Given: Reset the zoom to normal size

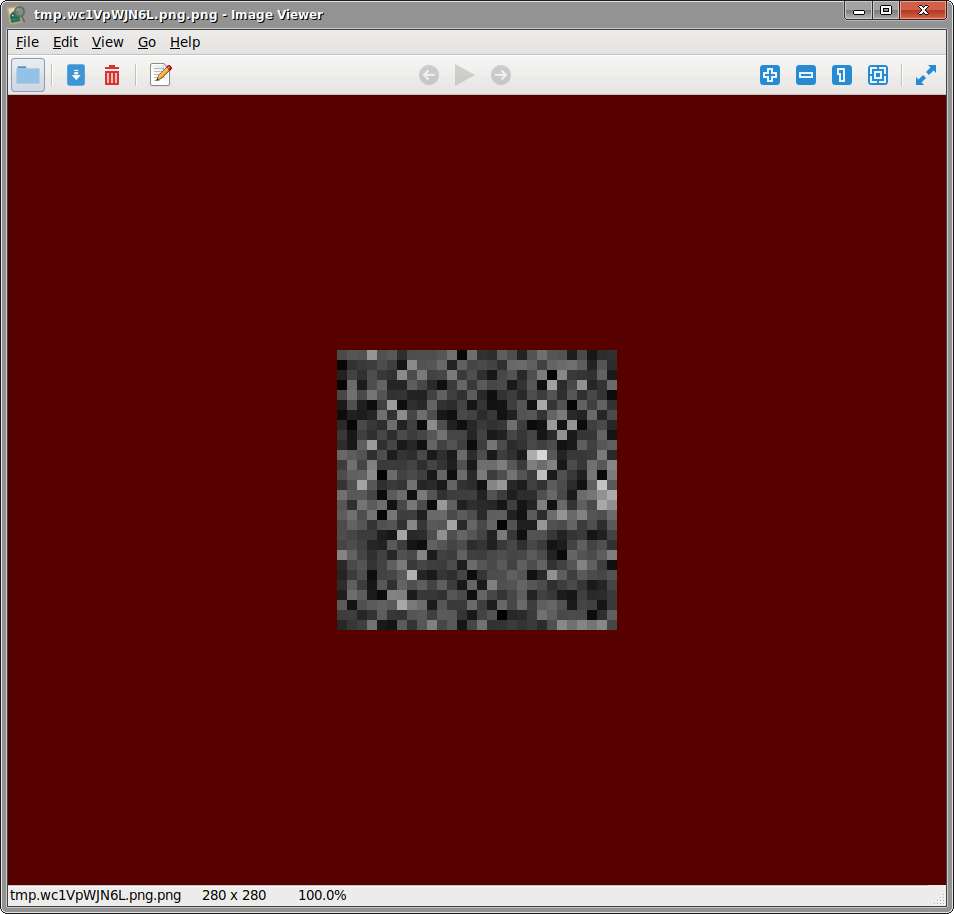Looking at the screenshot, I should [842, 75].
